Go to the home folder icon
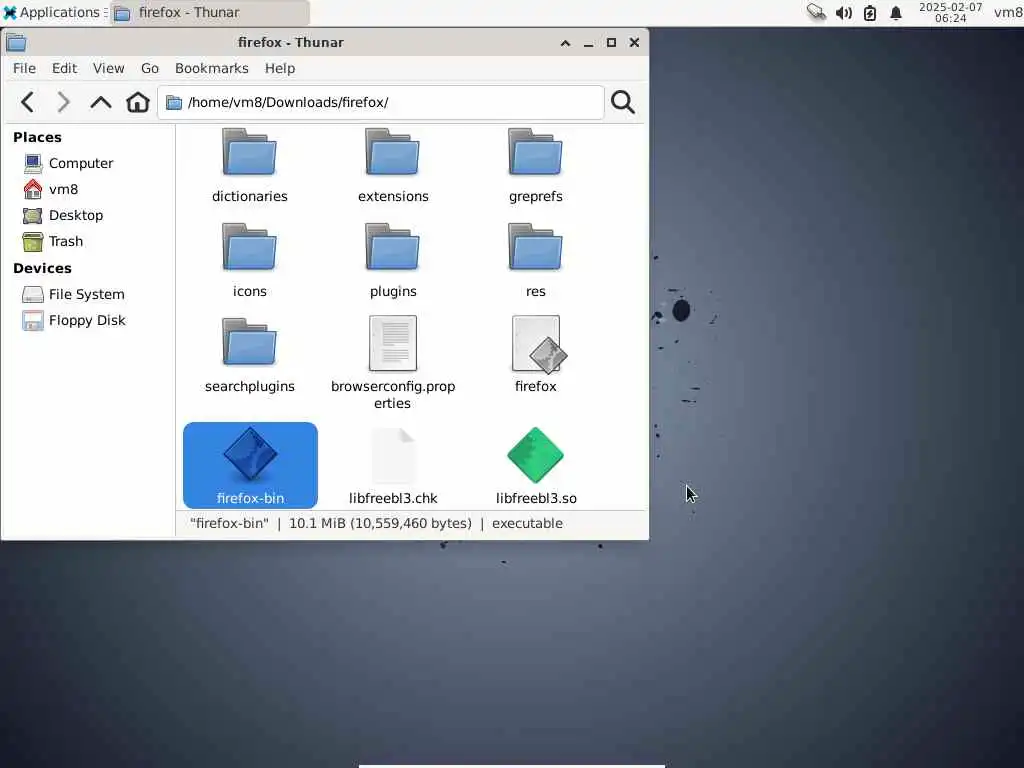The image size is (1024, 768). point(138,103)
